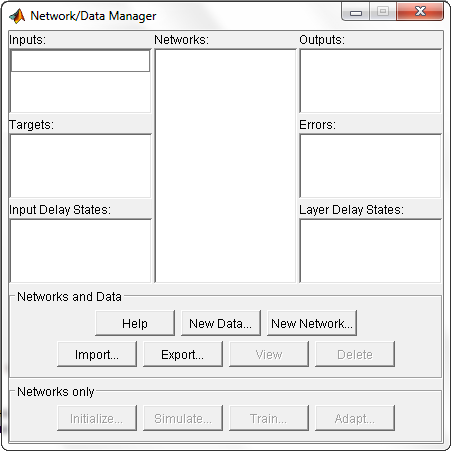Click inside the Networks list box
This screenshot has height=451, width=451.
pyautogui.click(x=225, y=166)
